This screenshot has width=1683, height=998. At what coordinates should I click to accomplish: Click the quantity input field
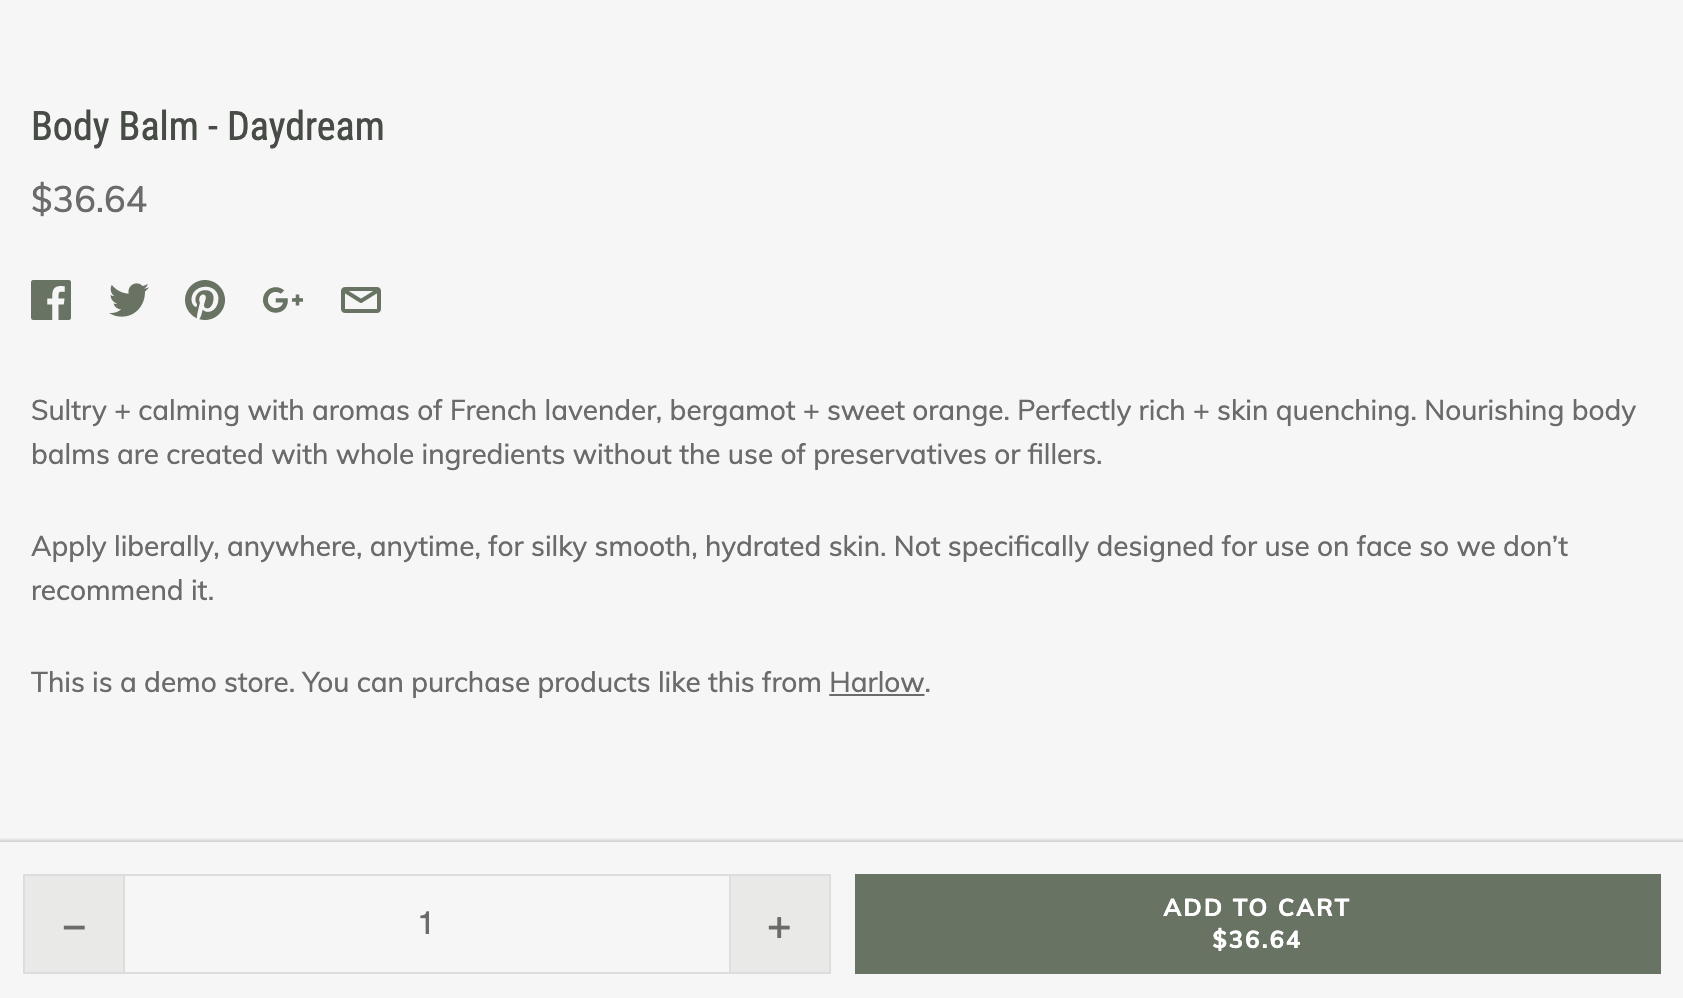[427, 924]
